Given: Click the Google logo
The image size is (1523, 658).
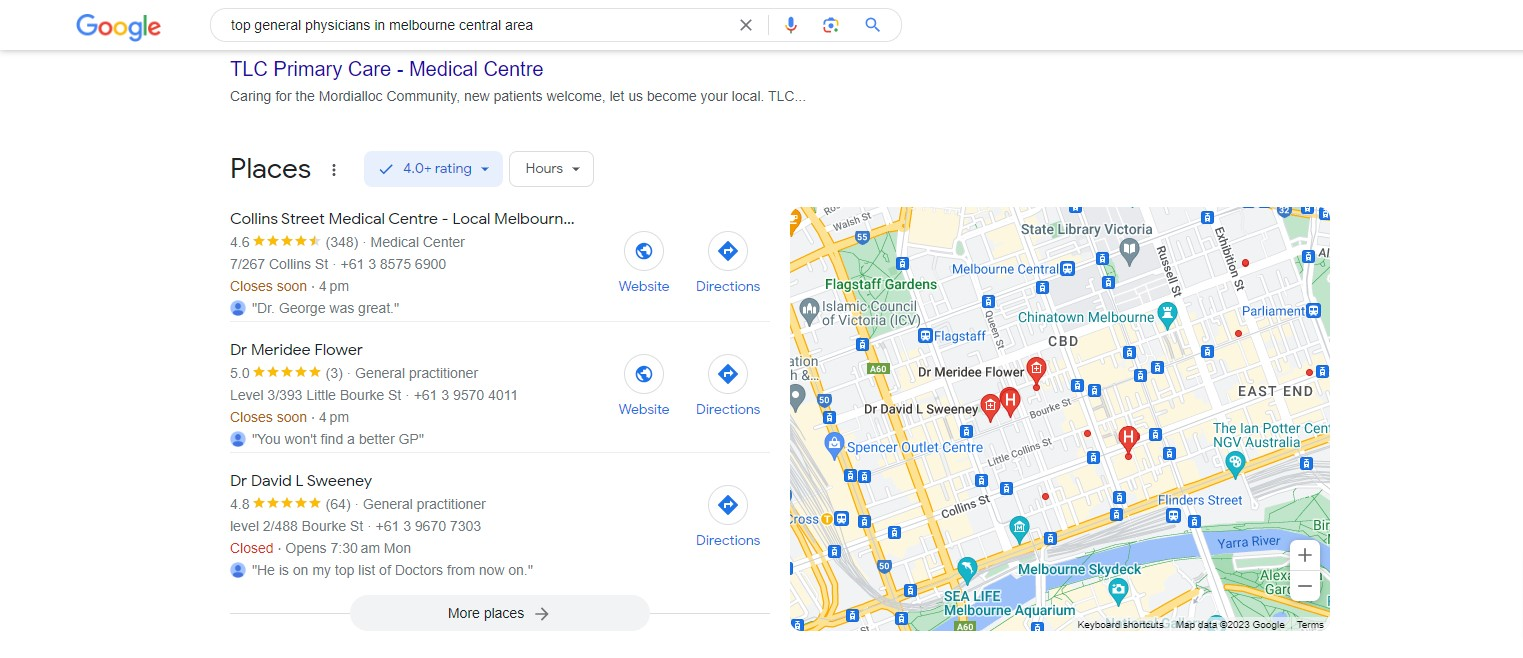Looking at the screenshot, I should [118, 27].
